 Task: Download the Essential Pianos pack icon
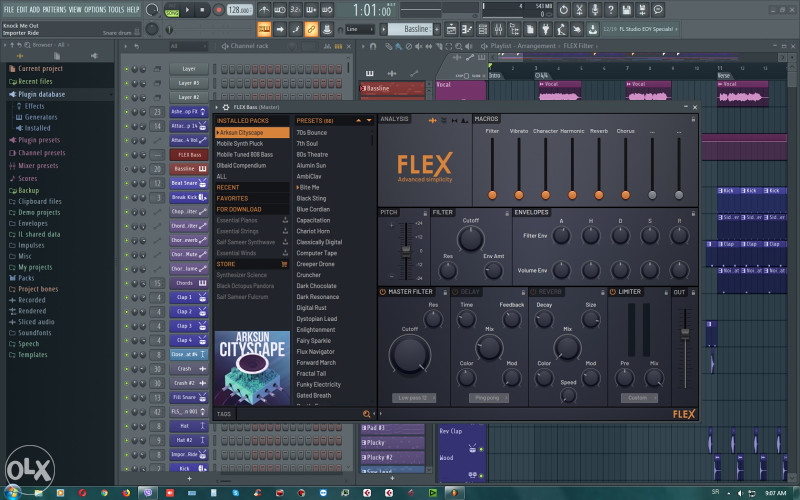(285, 220)
